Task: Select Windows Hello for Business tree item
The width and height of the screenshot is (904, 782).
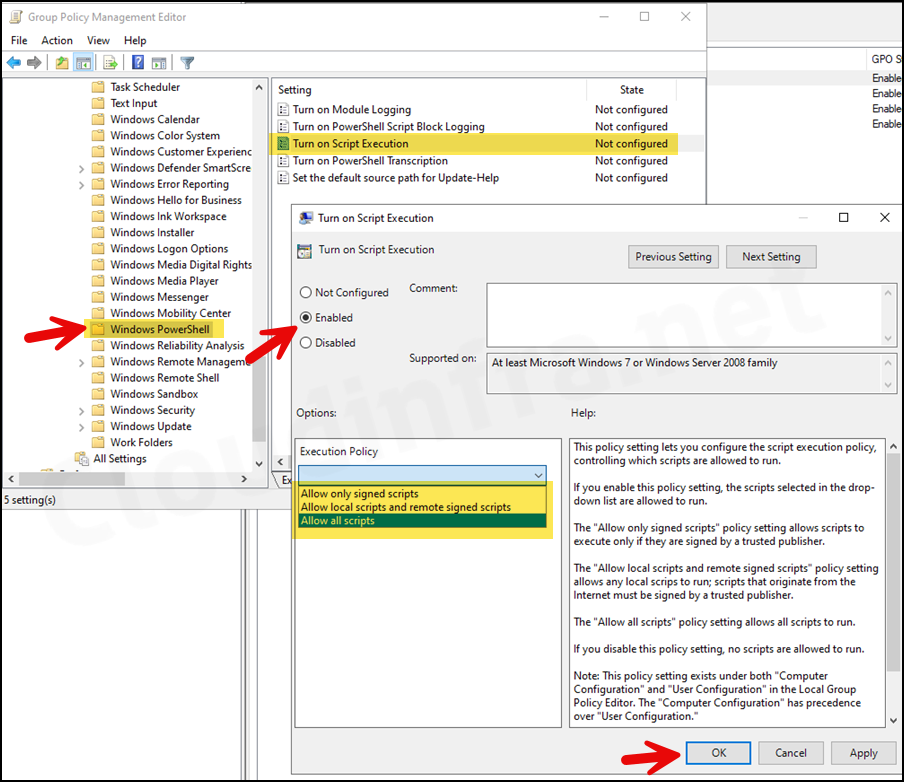Action: tap(176, 200)
